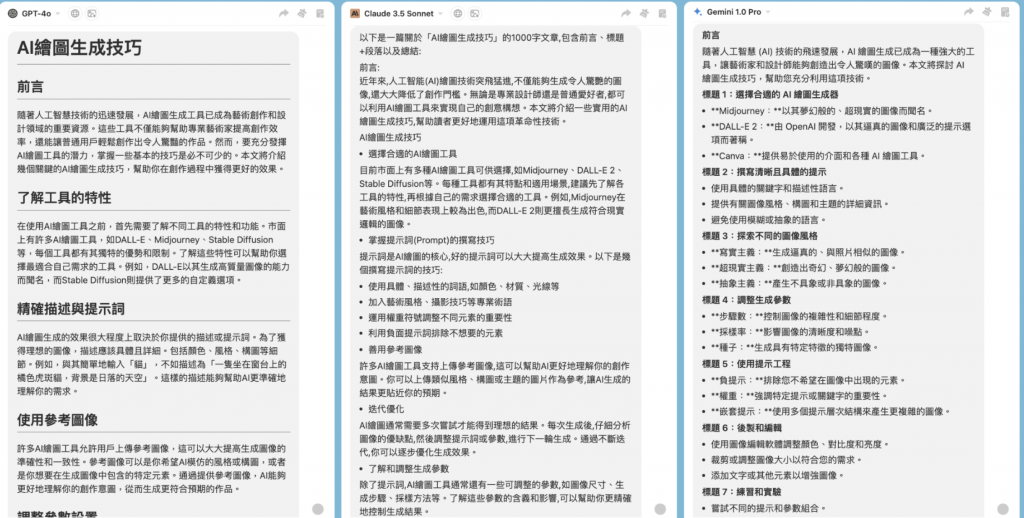Click the "**負提示：**" bullet
1024x518 pixels.
click(808, 380)
